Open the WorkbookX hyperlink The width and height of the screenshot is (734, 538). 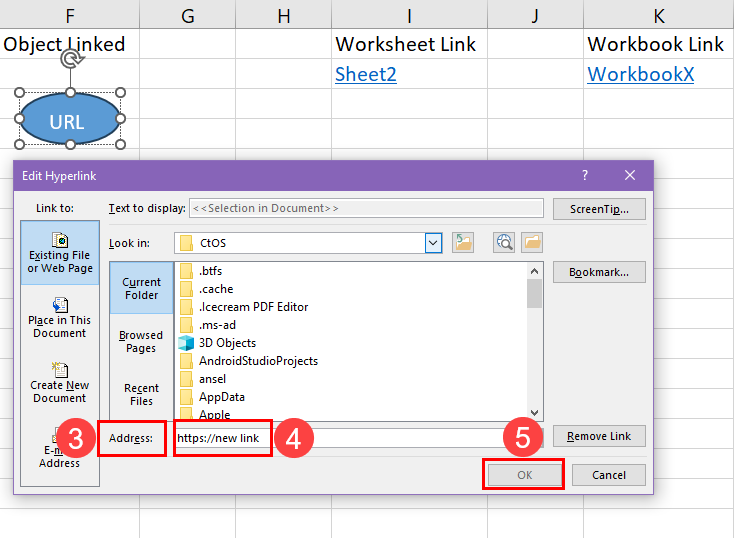pos(641,74)
